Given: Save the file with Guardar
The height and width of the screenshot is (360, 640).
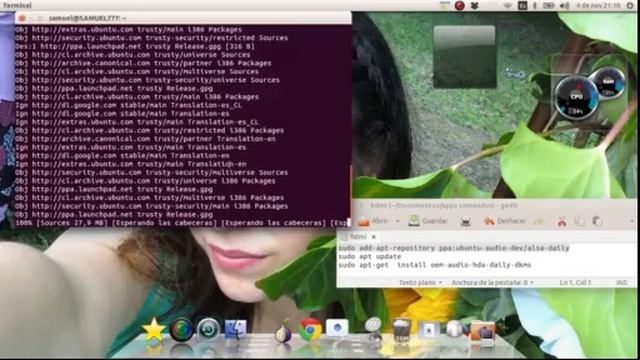Looking at the screenshot, I should (428, 221).
